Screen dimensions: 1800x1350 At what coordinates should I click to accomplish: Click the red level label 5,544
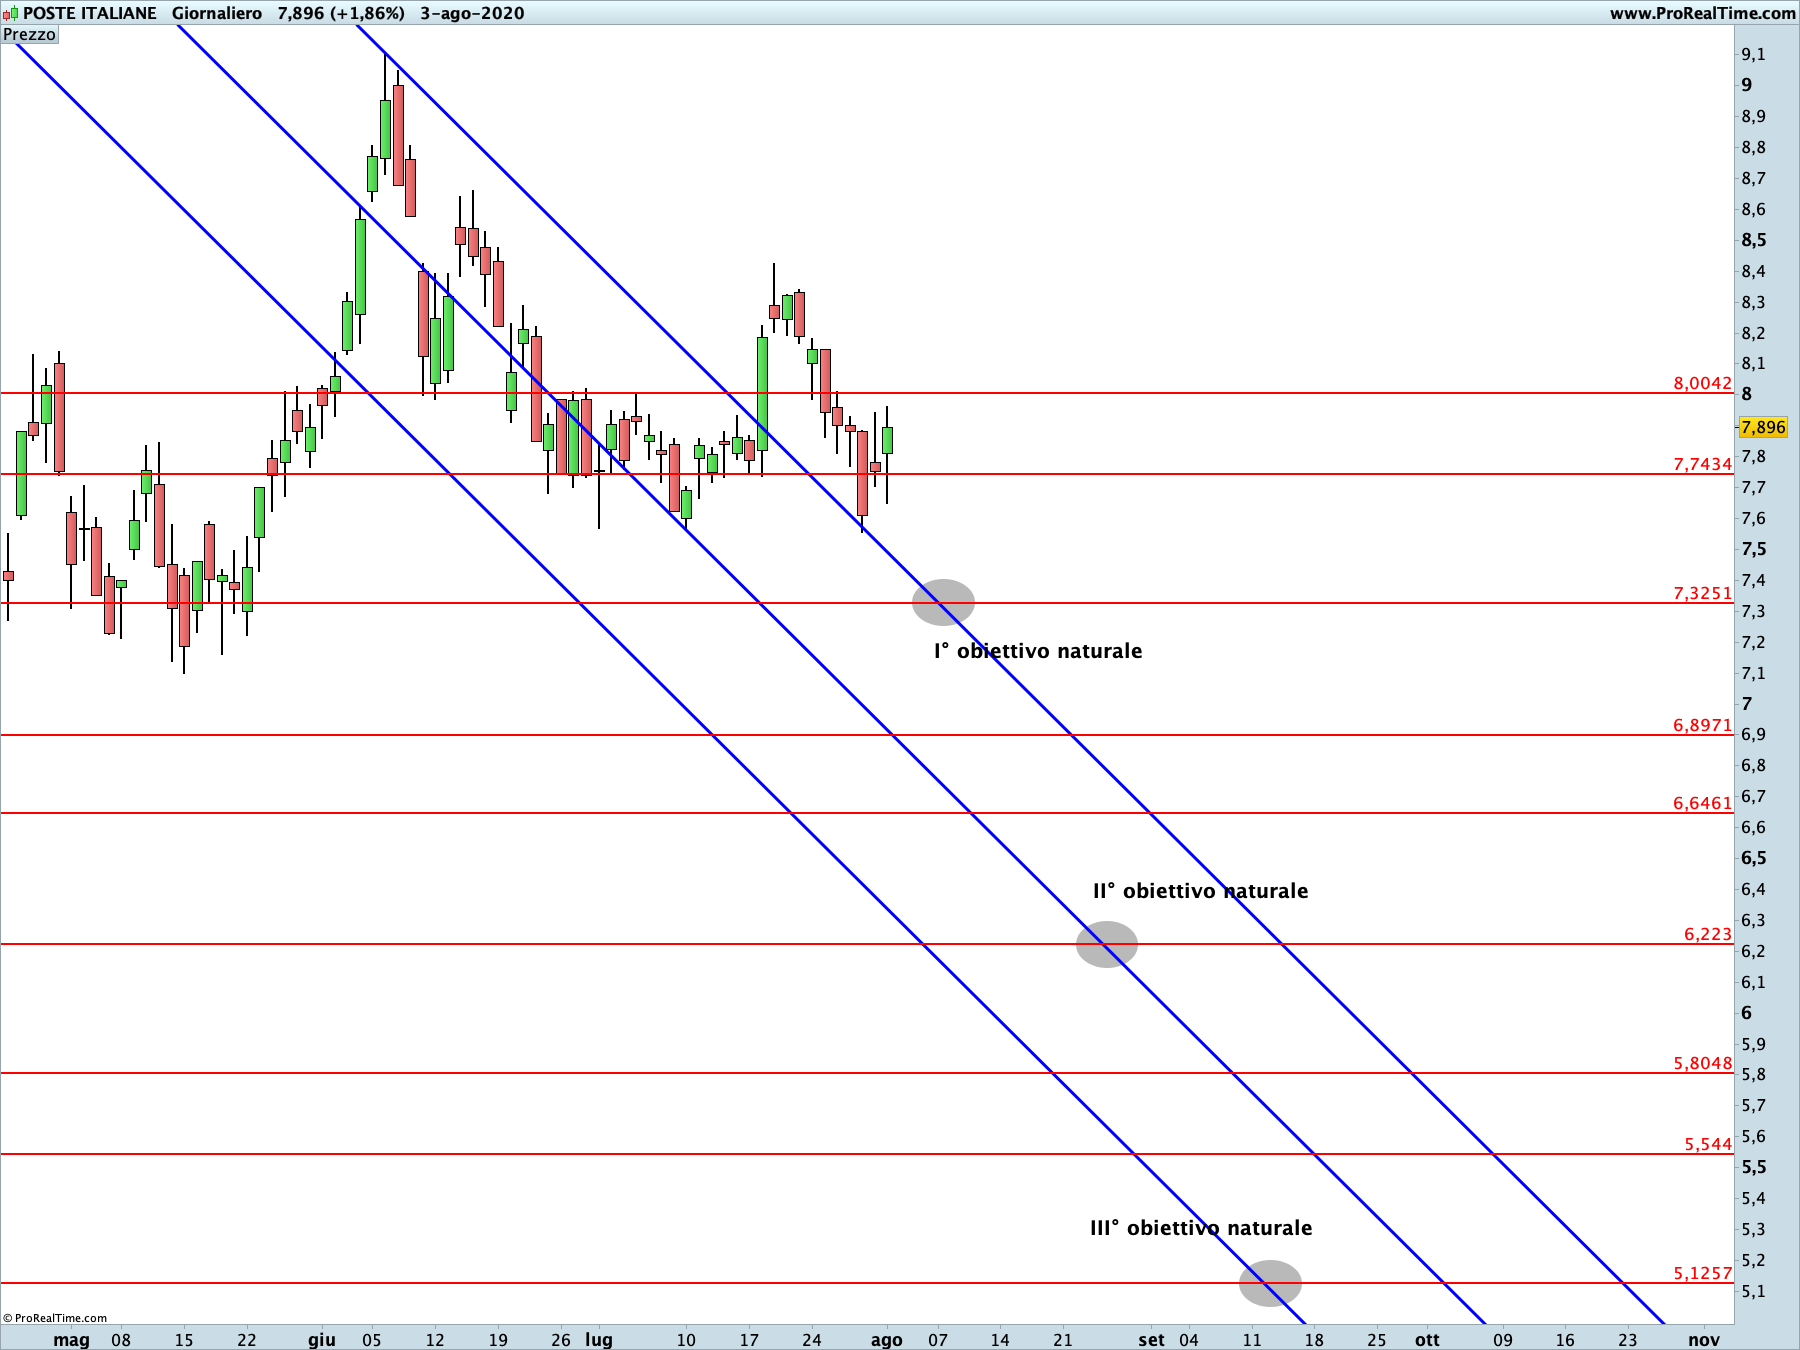(x=1707, y=1144)
